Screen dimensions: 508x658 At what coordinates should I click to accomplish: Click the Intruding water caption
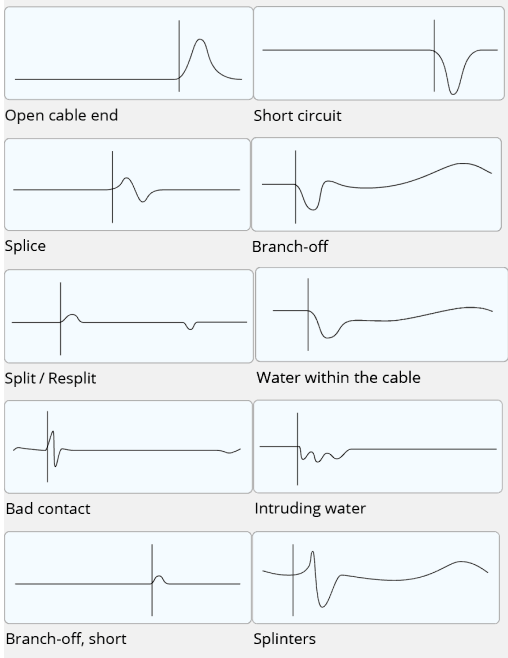pyautogui.click(x=310, y=508)
